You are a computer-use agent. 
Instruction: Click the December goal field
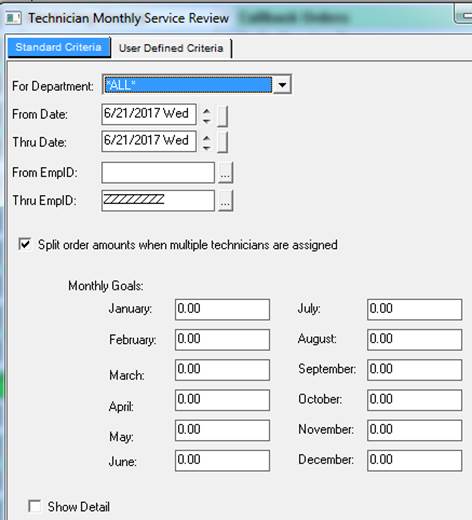tap(415, 461)
